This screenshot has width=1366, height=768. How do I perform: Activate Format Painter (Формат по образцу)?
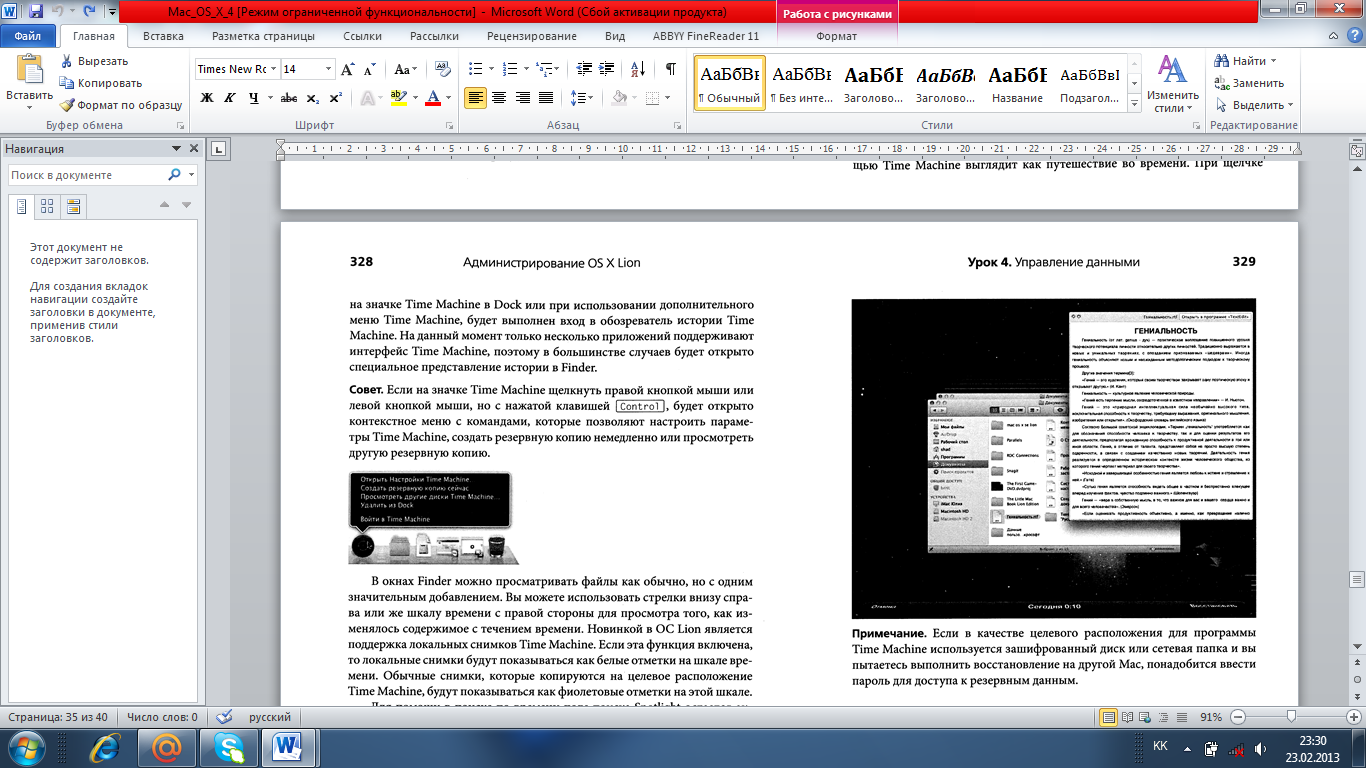120,105
